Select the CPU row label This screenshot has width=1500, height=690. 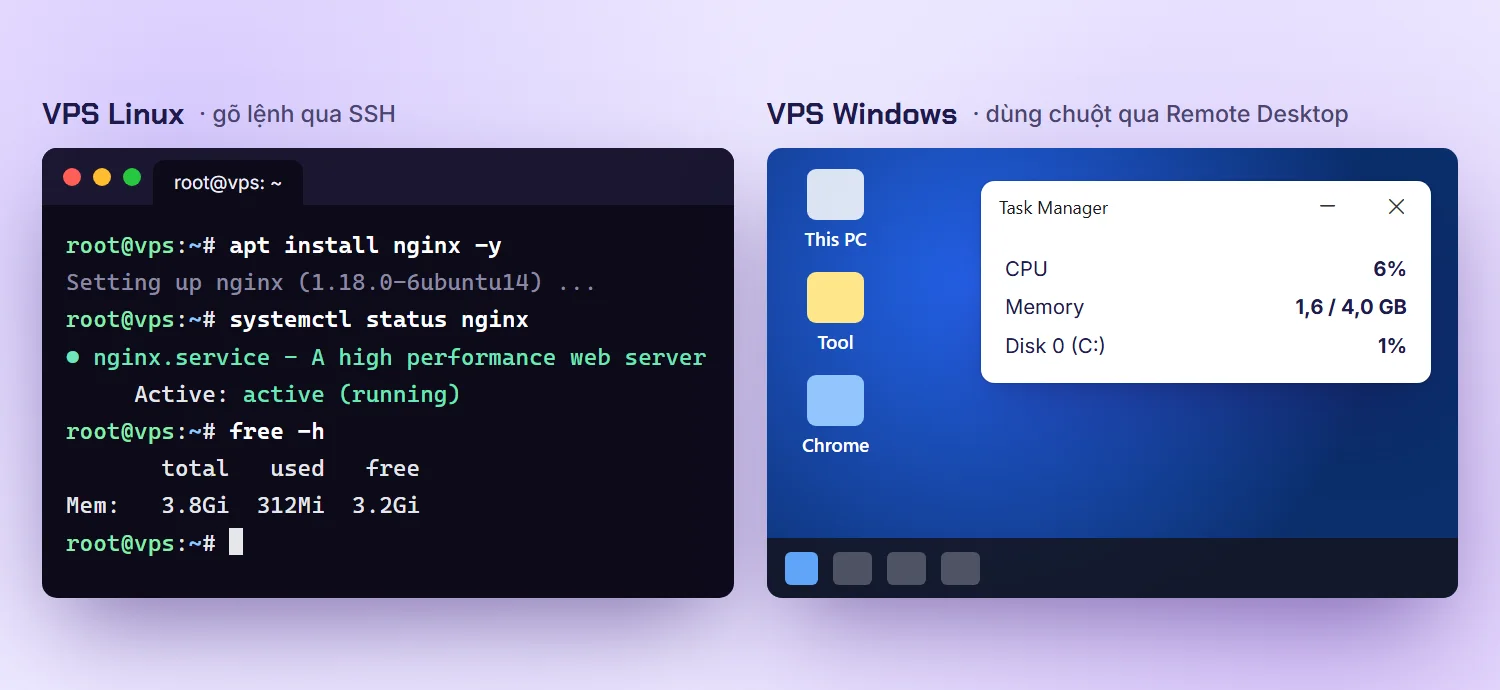coord(1026,269)
